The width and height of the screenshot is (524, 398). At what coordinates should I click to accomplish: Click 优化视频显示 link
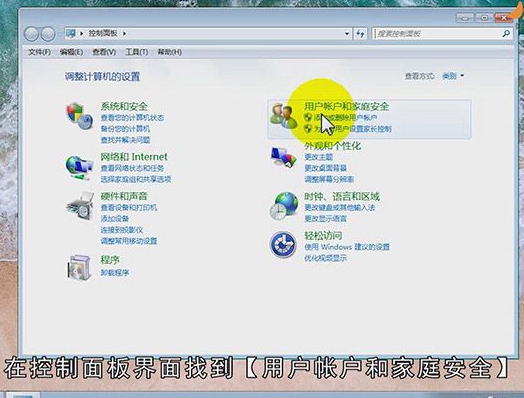click(325, 258)
